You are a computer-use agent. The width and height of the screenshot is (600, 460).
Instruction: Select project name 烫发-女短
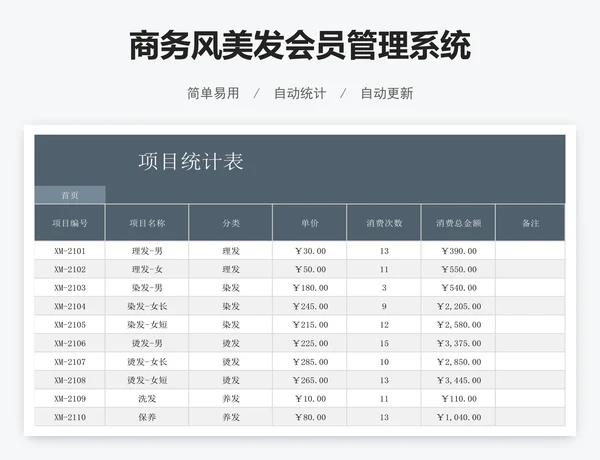pos(147,380)
